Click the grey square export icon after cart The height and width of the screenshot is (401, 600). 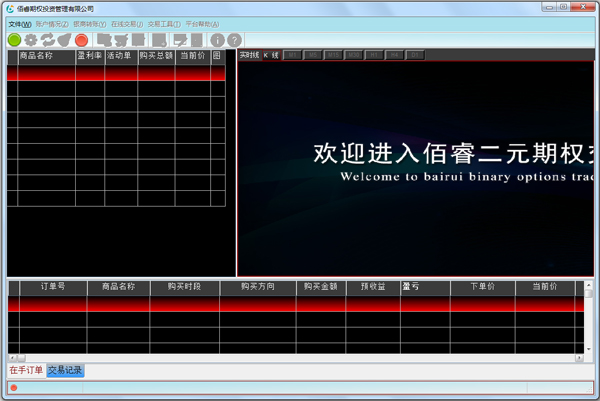pyautogui.click(x=139, y=40)
